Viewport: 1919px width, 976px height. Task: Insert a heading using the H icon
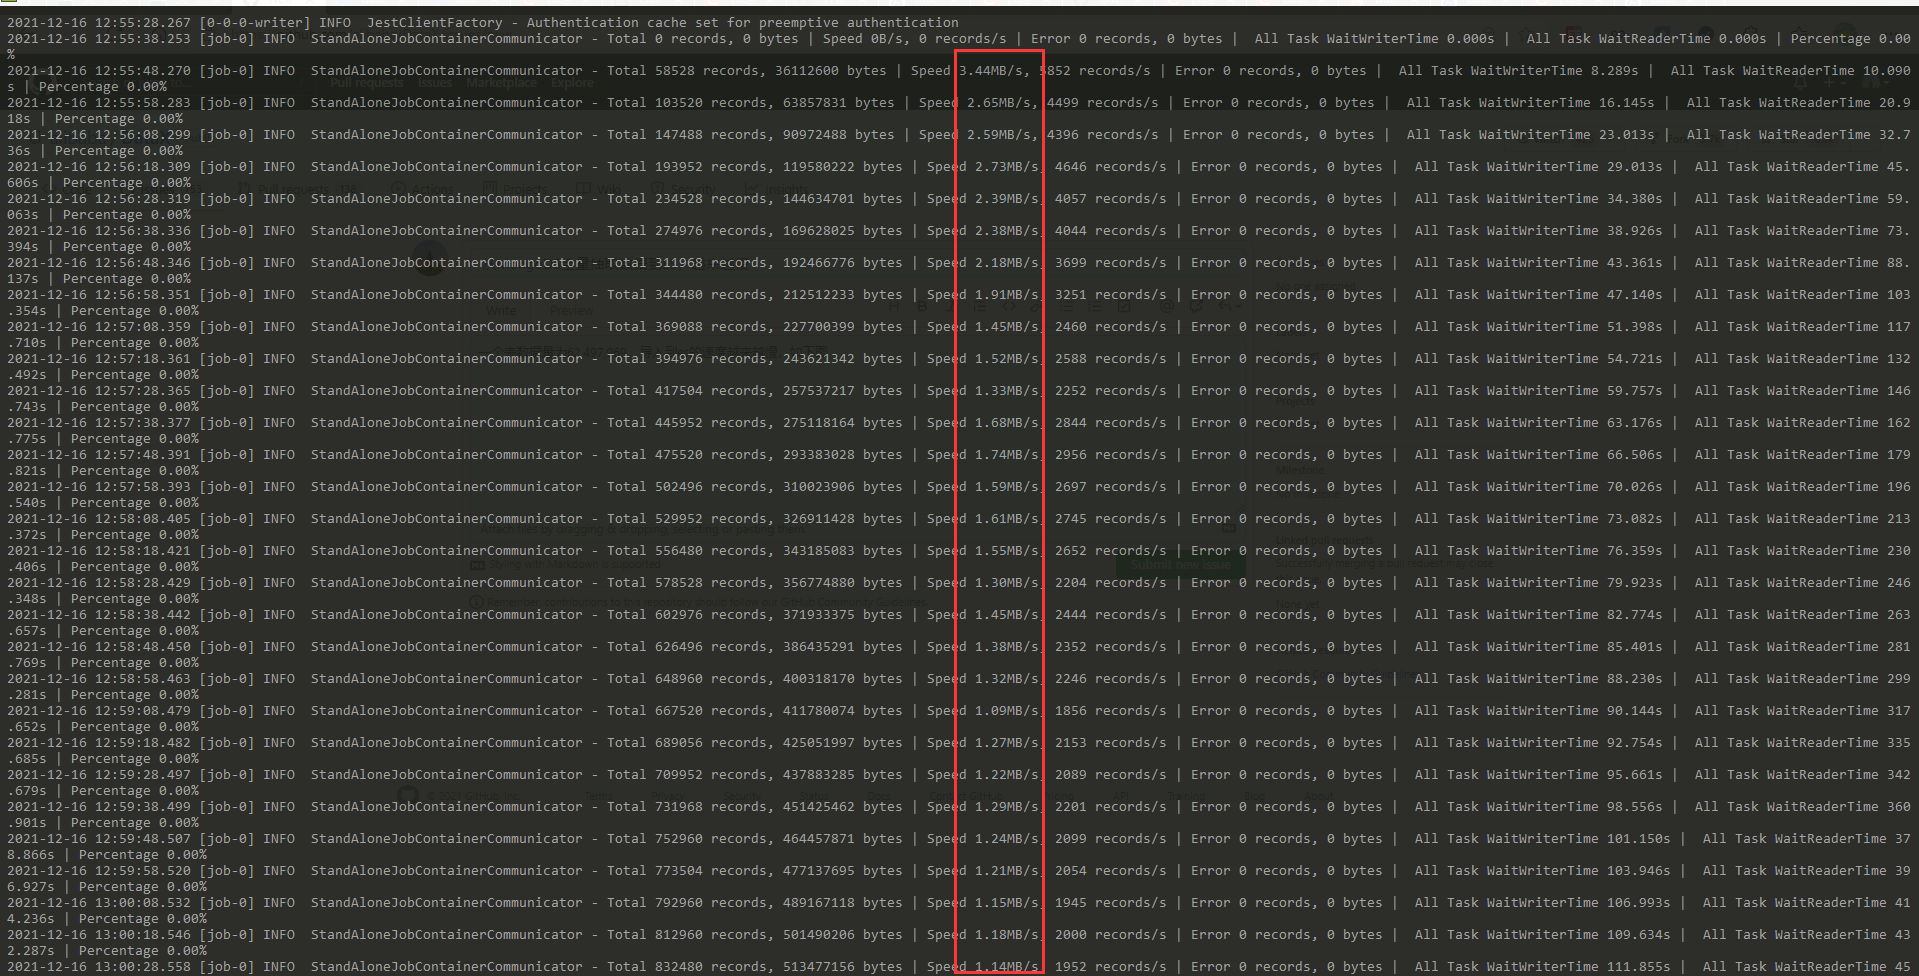(x=894, y=308)
